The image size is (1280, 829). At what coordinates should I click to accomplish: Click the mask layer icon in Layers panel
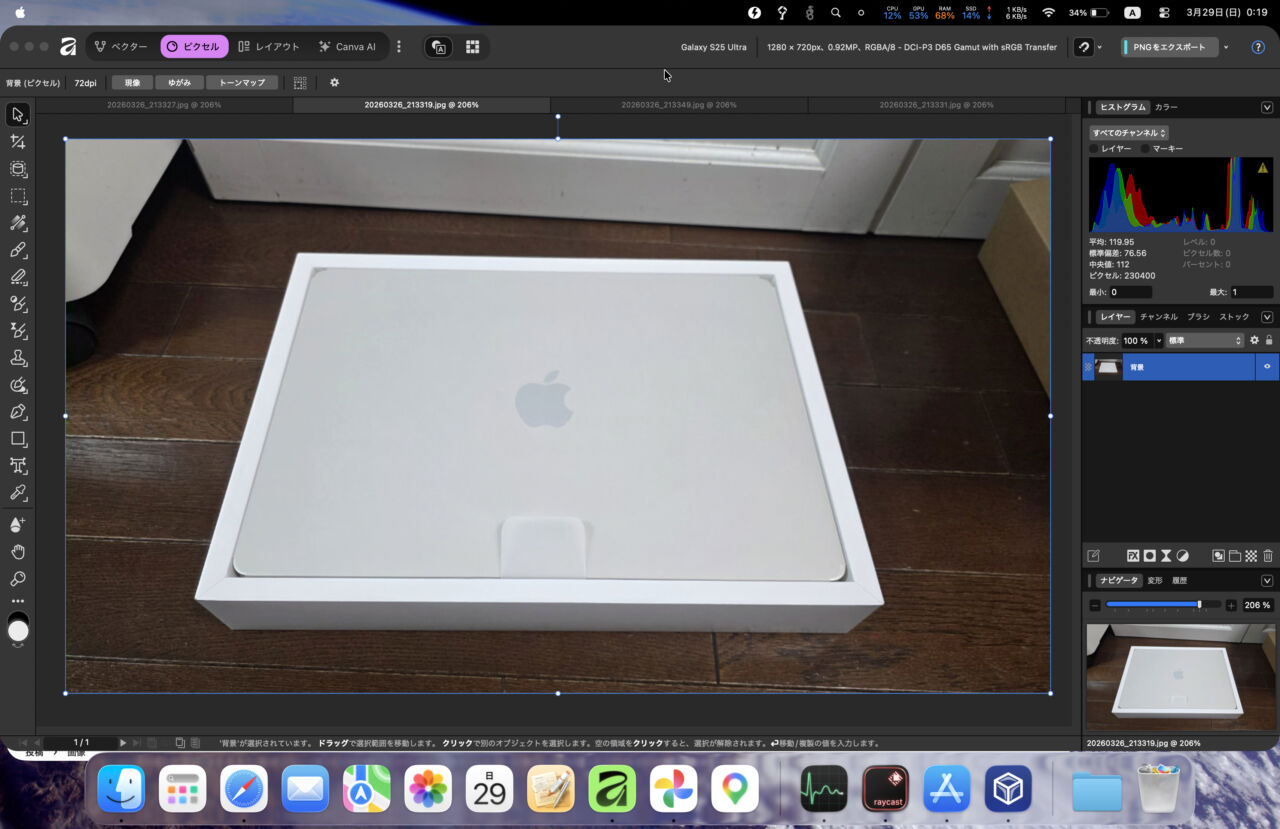pos(1150,556)
